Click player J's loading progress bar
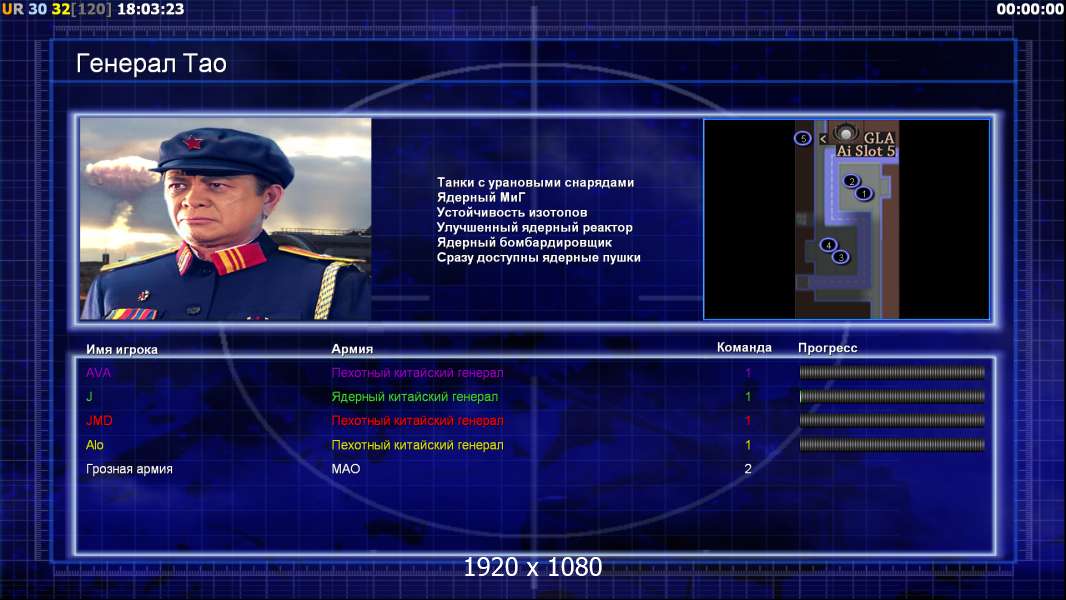Screen dimensions: 1066x600 892,396
